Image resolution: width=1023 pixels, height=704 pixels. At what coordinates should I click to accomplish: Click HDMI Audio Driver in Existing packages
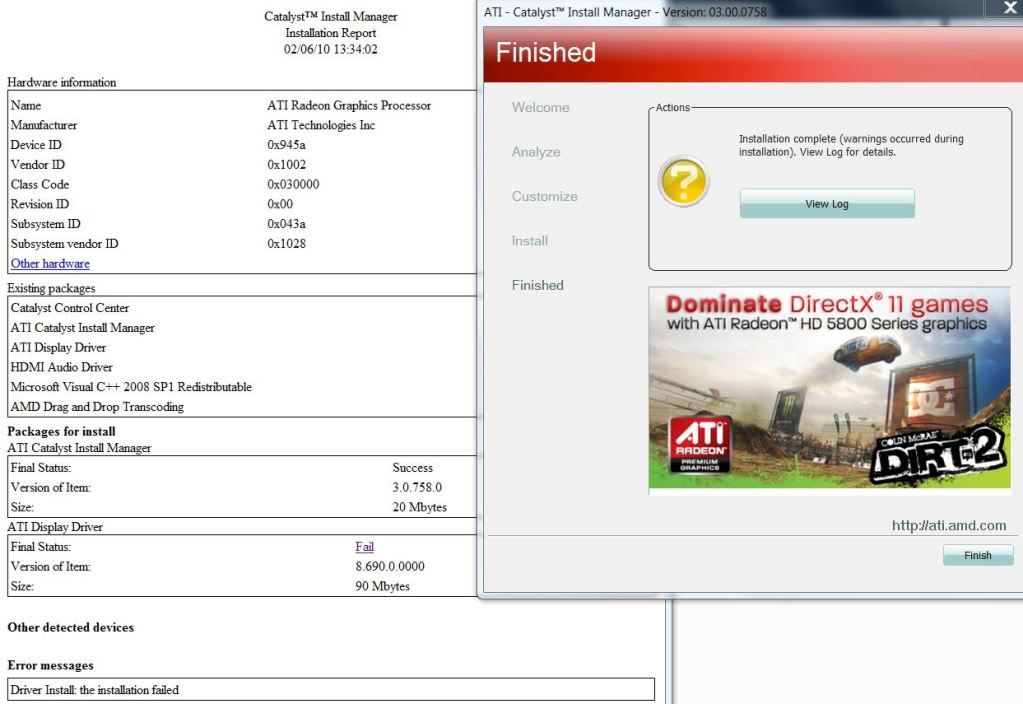tap(61, 367)
